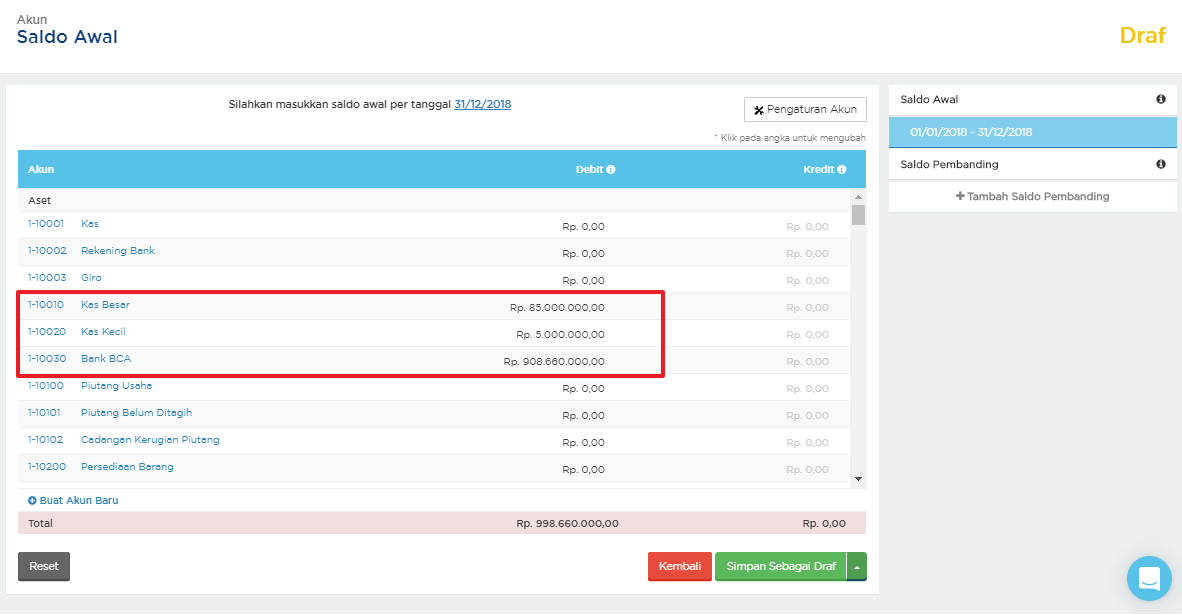Image resolution: width=1182 pixels, height=615 pixels.
Task: Click the date link 31/12/2018
Action: click(482, 104)
